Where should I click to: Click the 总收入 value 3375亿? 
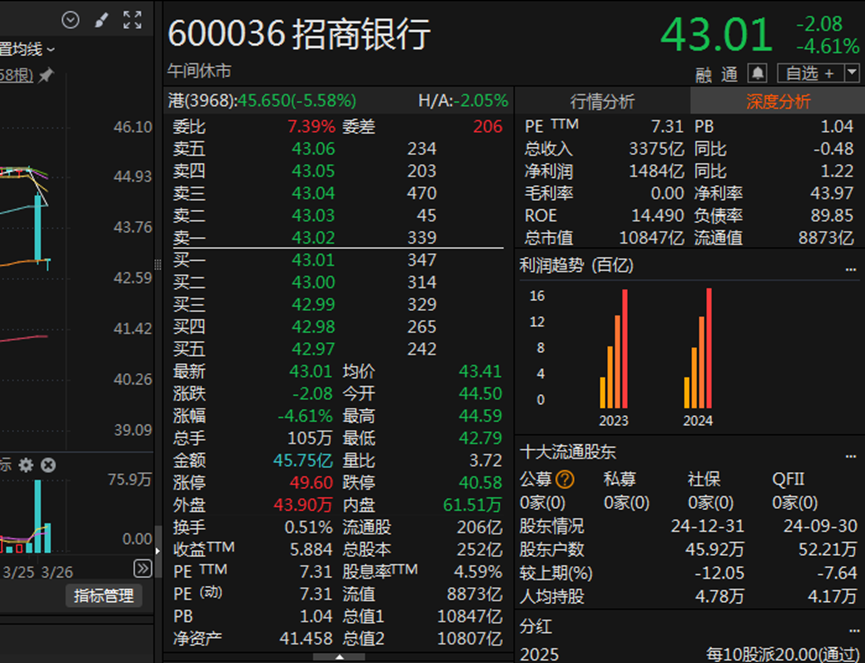point(656,149)
